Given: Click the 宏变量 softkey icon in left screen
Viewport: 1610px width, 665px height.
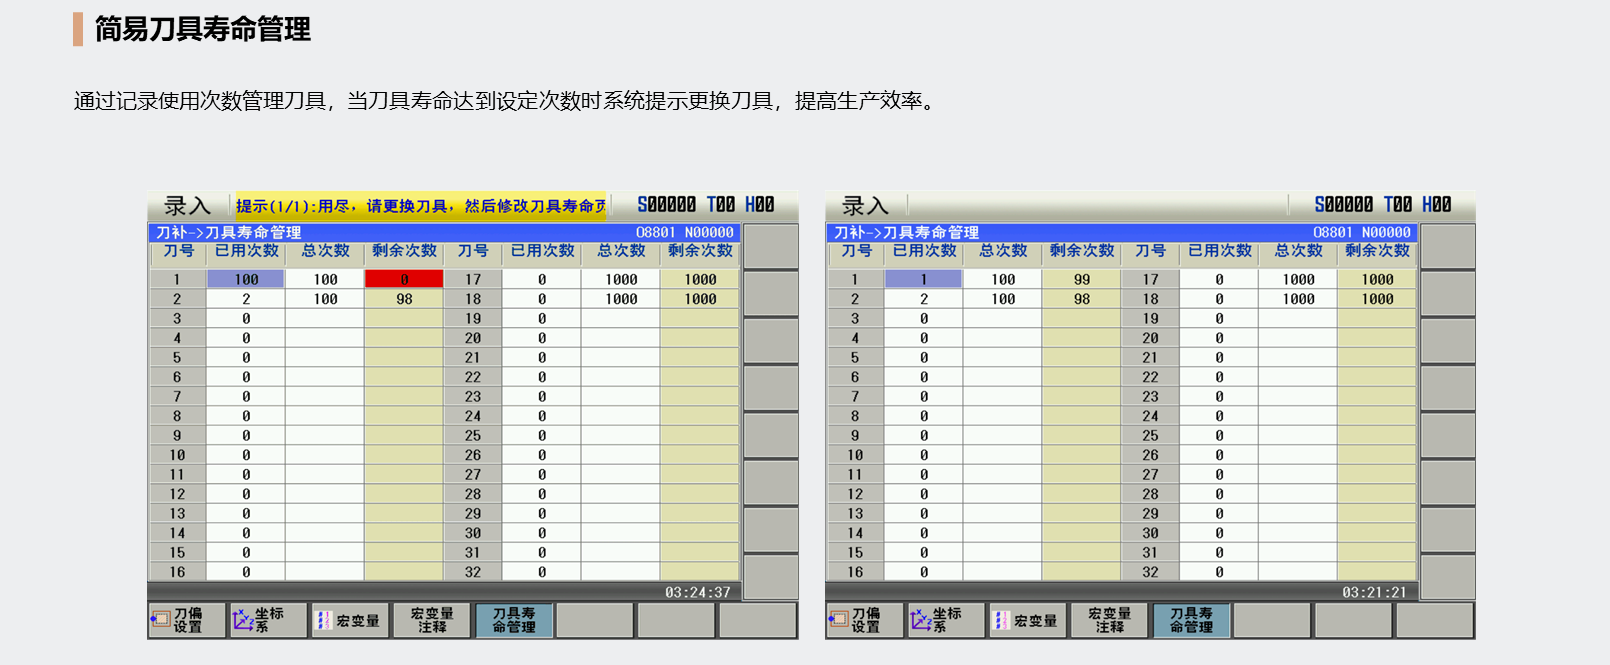Looking at the screenshot, I should [x=323, y=620].
